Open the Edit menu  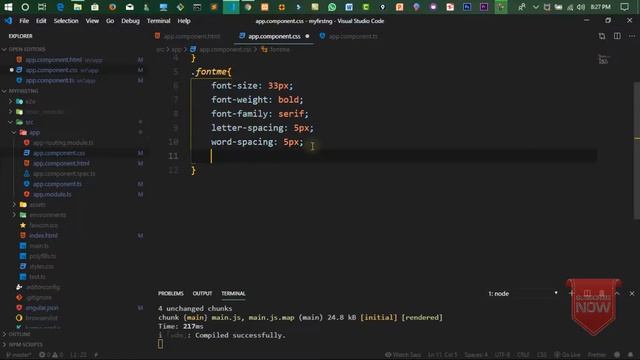click(x=41, y=21)
